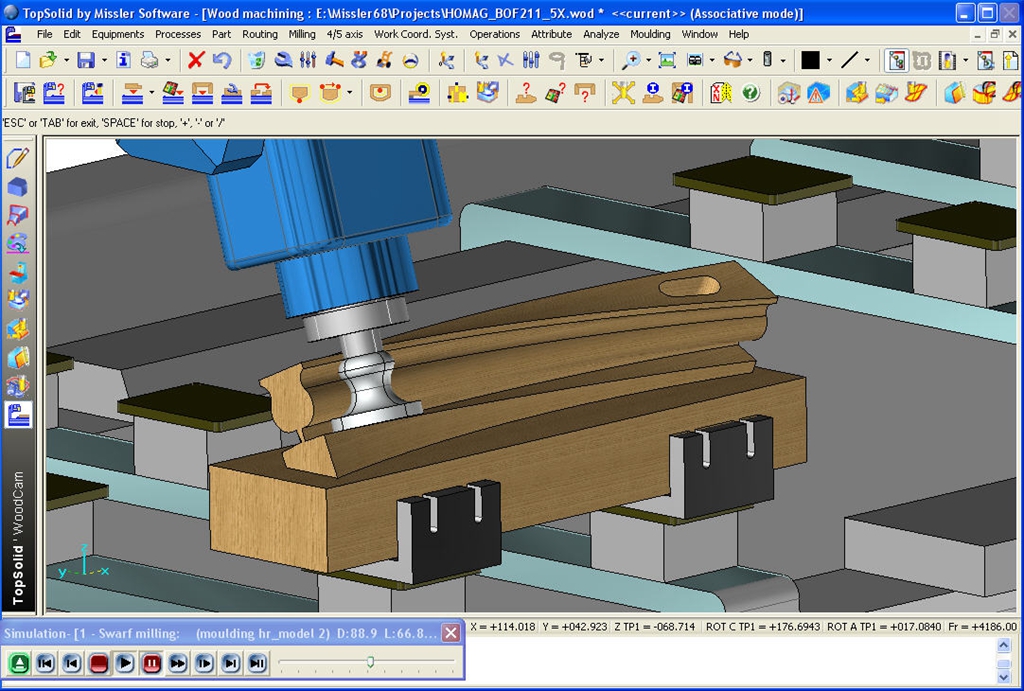1024x691 pixels.
Task: Click the XN tool list icon
Action: coord(721,93)
